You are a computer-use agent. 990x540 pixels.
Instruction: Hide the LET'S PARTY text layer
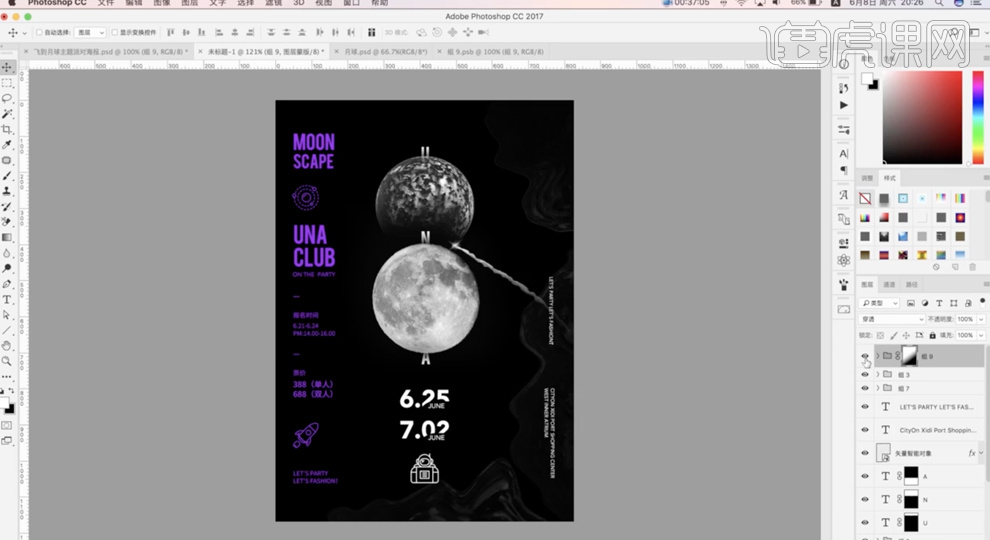865,407
